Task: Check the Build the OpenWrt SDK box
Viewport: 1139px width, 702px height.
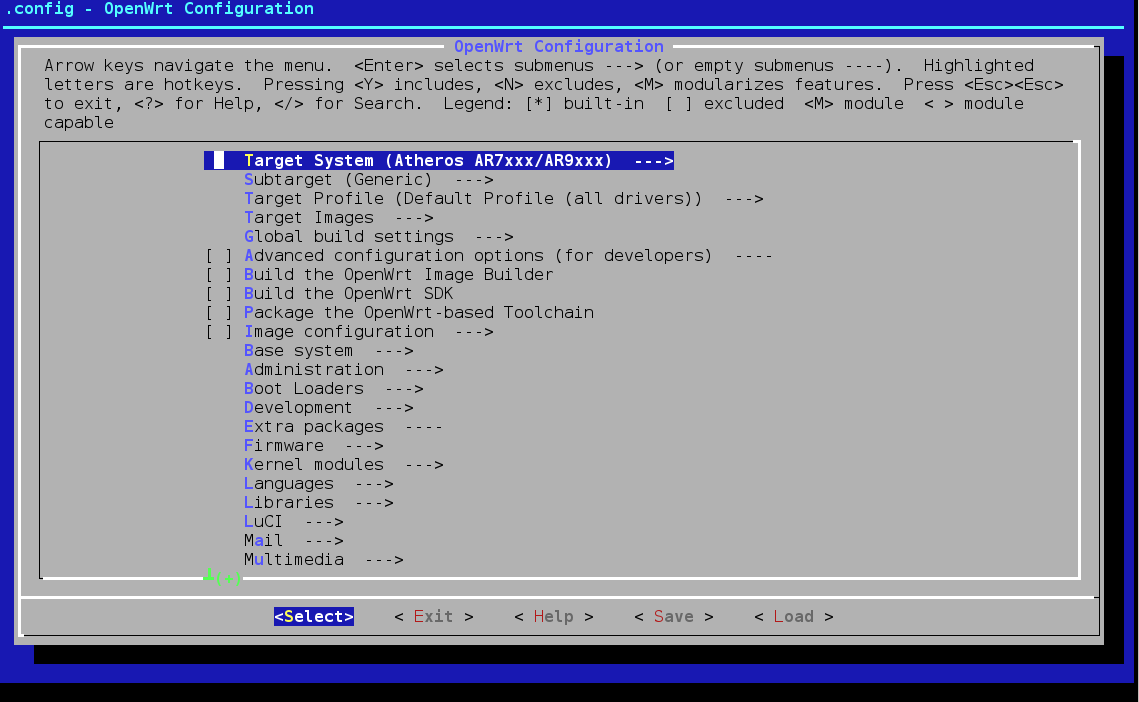Action: tap(219, 294)
